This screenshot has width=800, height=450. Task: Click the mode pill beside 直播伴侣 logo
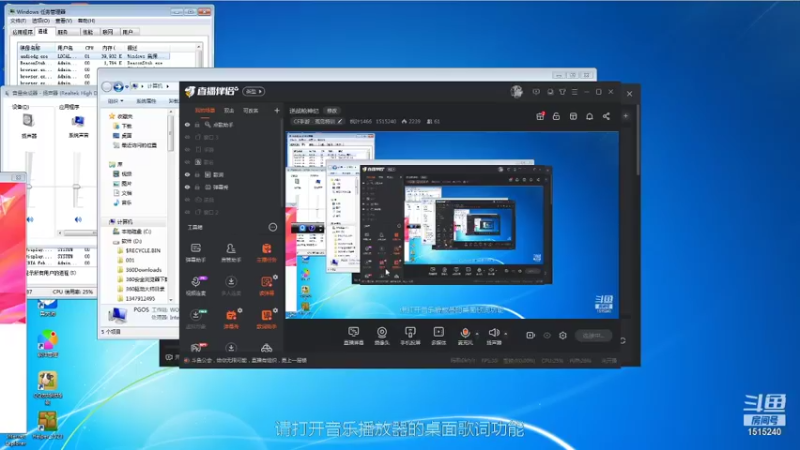254,91
